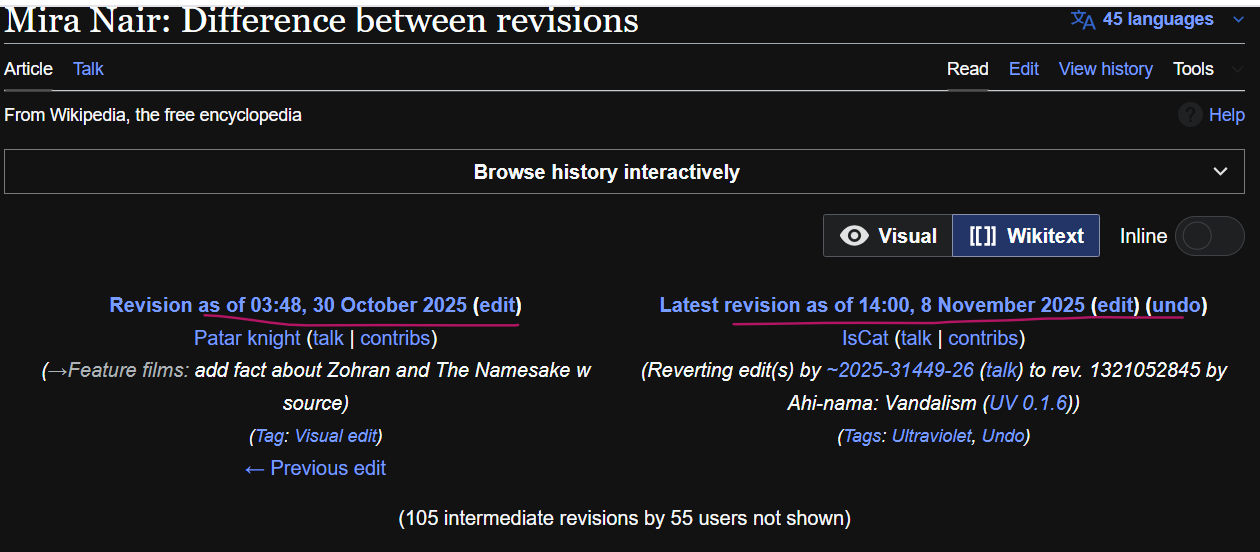Click the Ultraviolet tag link

931,436
